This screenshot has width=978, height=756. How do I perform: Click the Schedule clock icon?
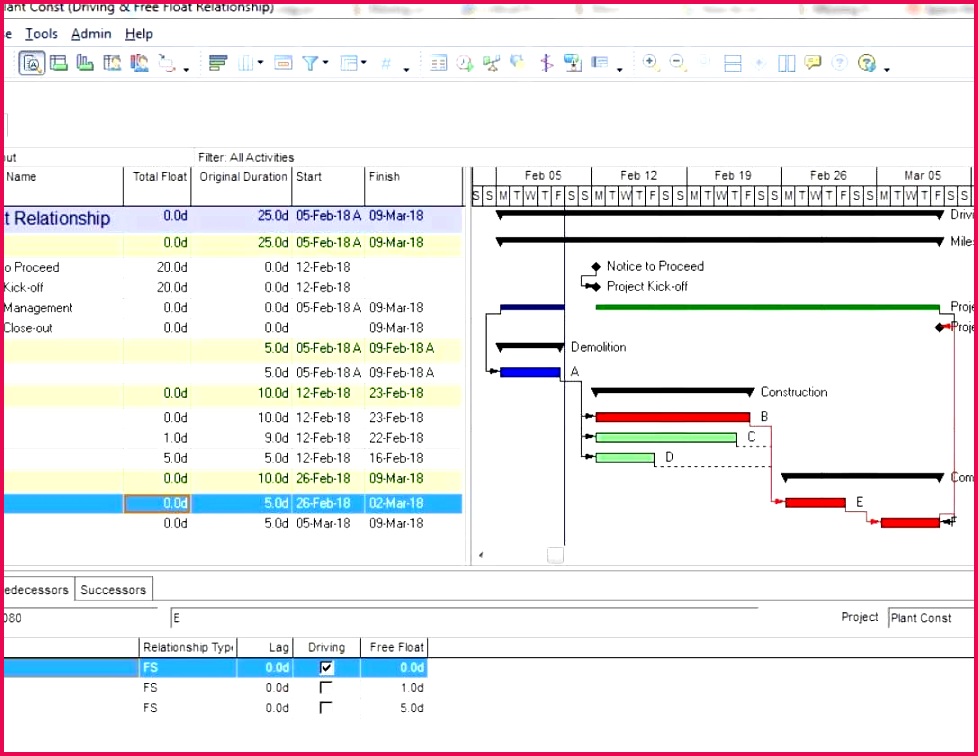pos(465,64)
